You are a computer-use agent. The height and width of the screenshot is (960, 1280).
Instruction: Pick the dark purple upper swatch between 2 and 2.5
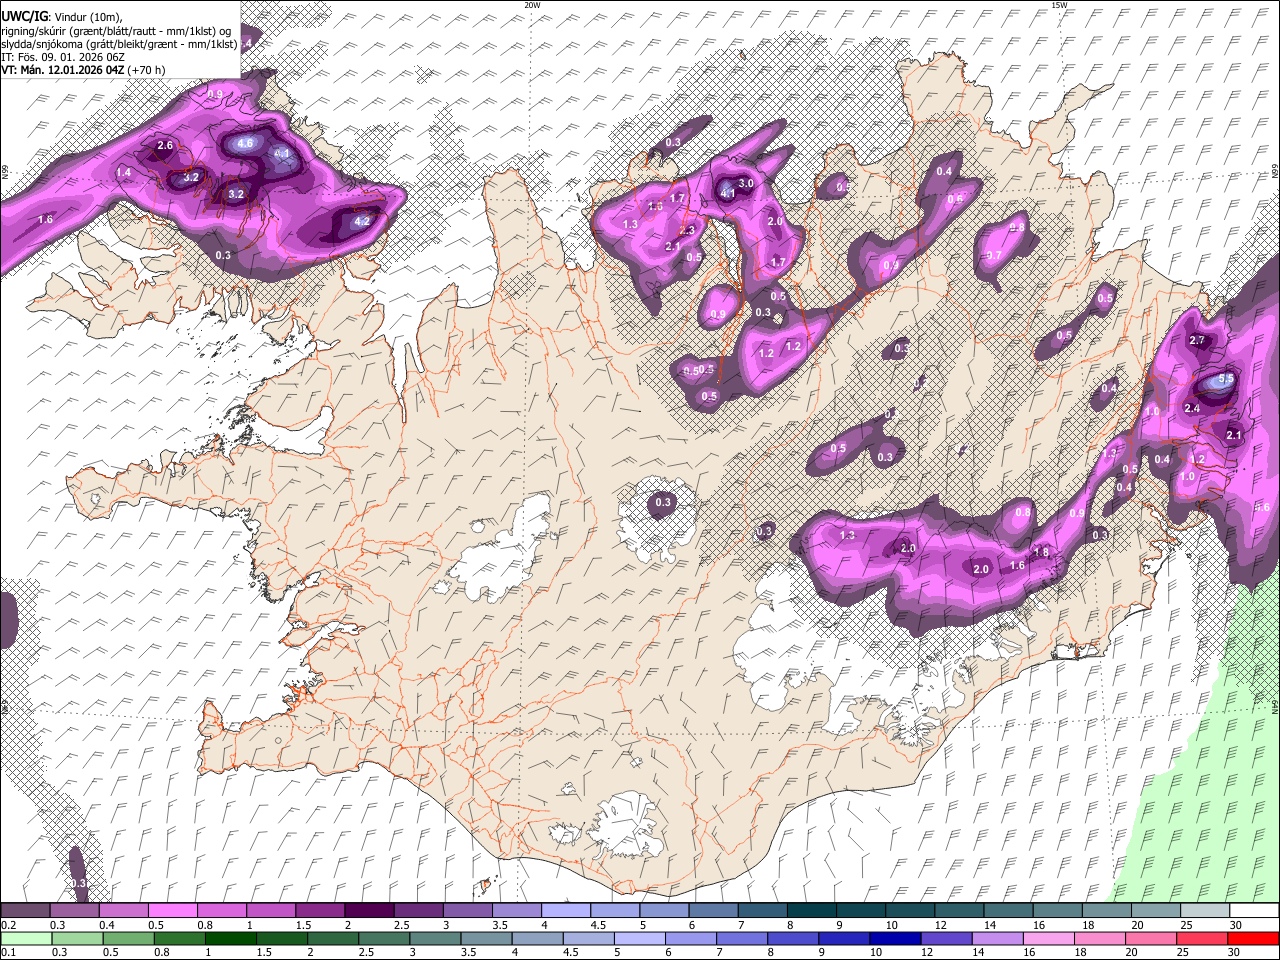(x=369, y=910)
